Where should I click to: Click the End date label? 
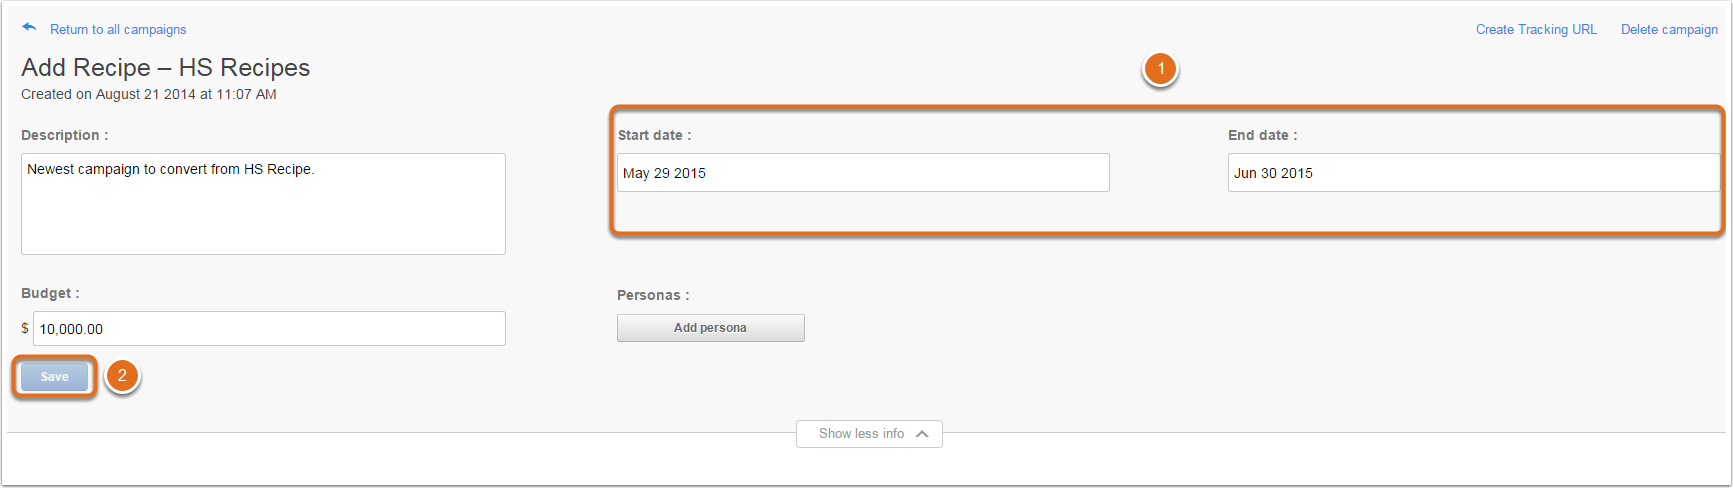(x=1262, y=135)
